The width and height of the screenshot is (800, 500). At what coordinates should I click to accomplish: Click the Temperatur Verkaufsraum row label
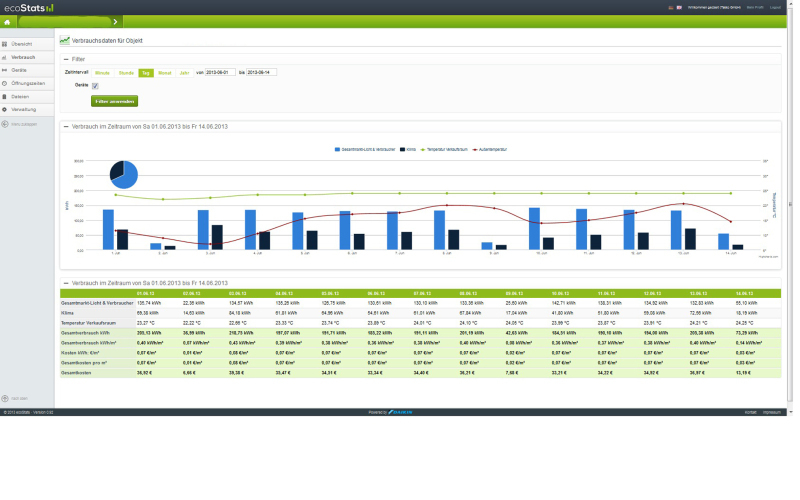coord(88,323)
